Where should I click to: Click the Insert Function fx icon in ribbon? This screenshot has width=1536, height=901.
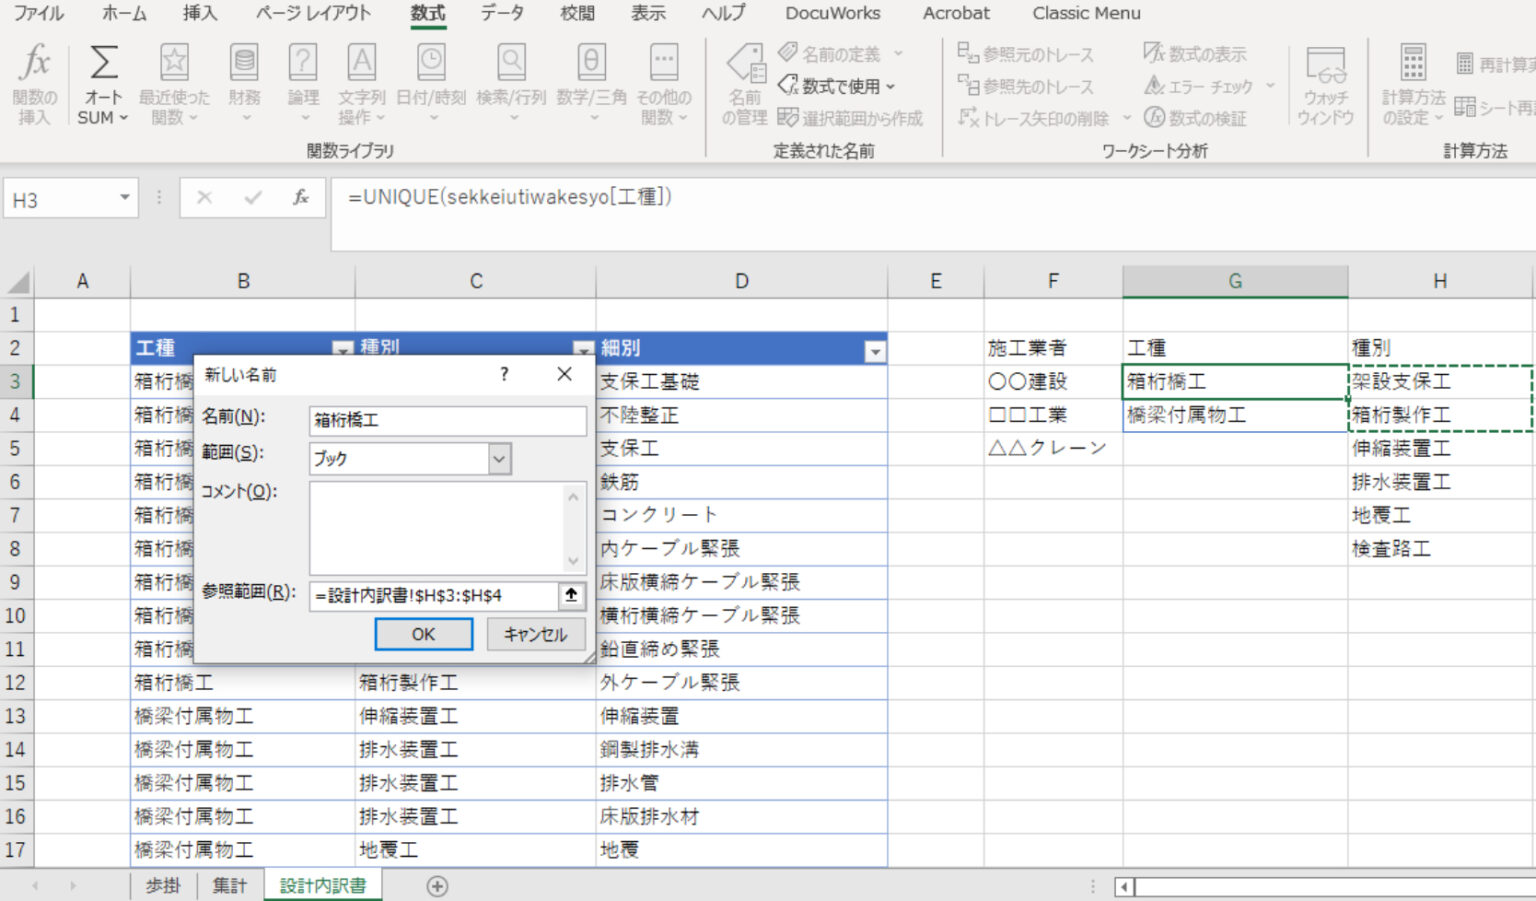(34, 64)
